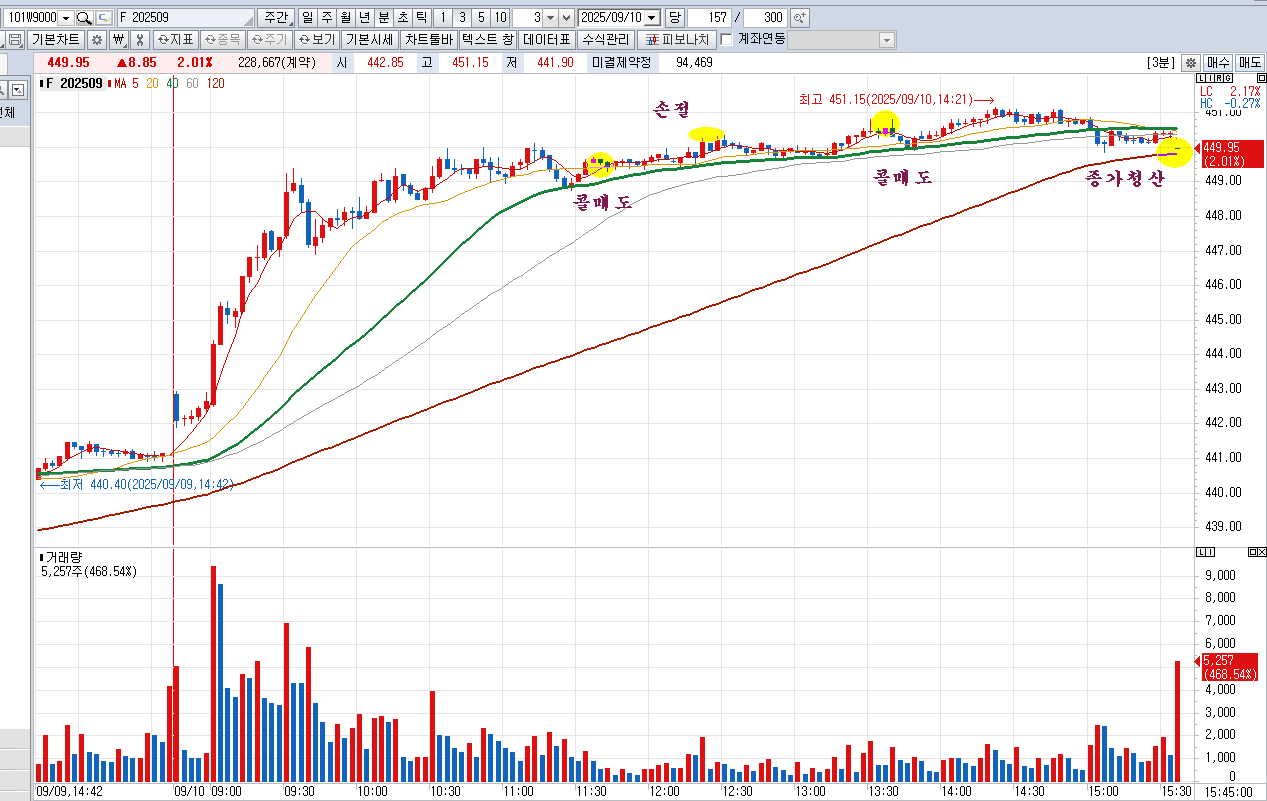Toggle the 계좌연동 checkbox

[727, 40]
